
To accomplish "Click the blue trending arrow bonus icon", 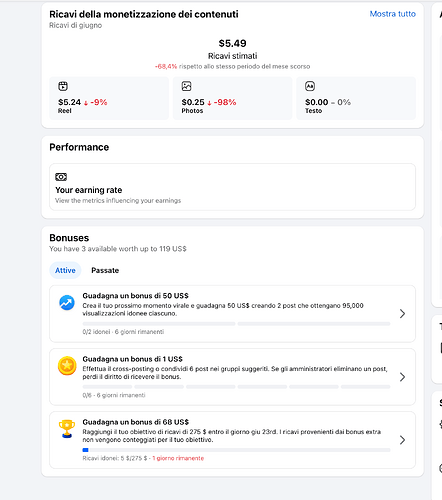I will (x=67, y=303).
